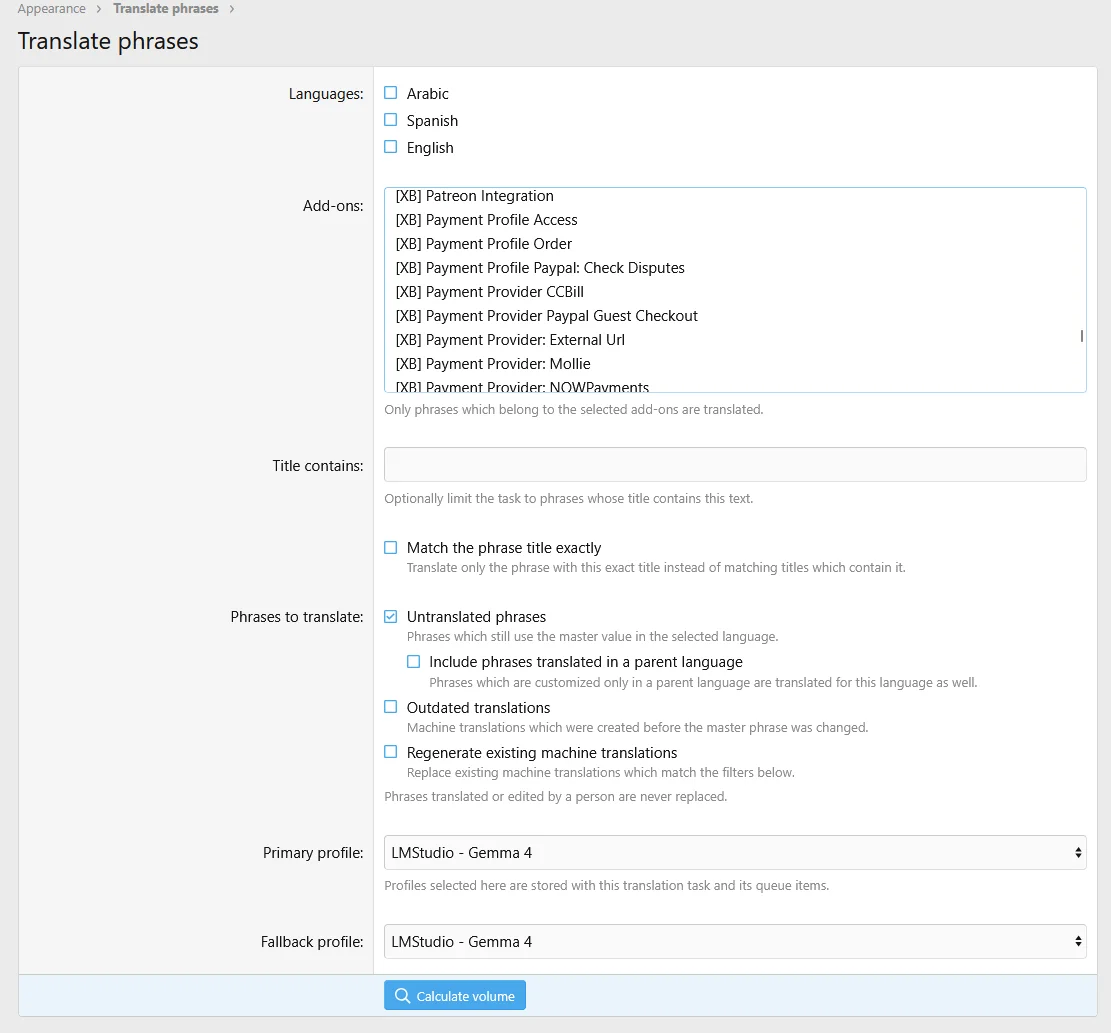Viewport: 1111px width, 1033px height.
Task: Click the Translate phrases breadcrumb link
Action: [x=166, y=9]
